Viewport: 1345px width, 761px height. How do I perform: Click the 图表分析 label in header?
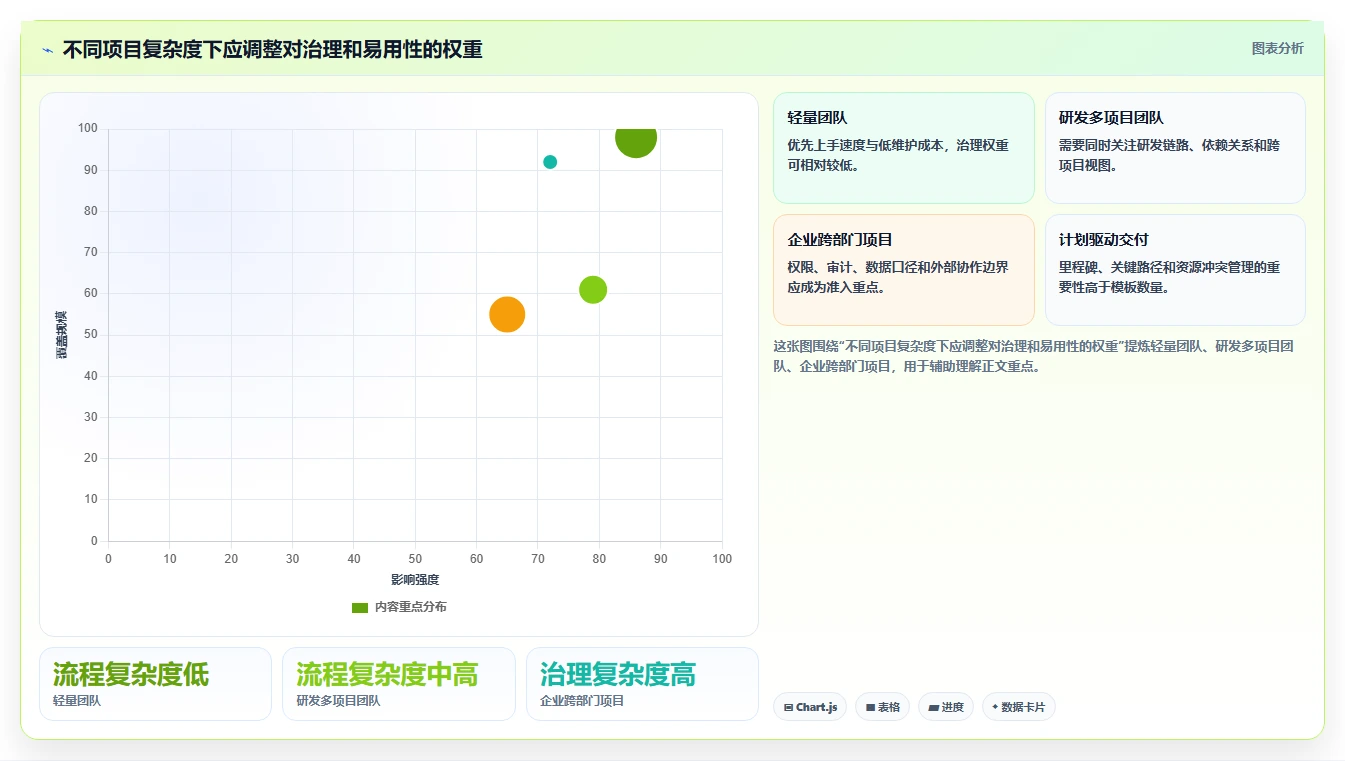pos(1277,48)
